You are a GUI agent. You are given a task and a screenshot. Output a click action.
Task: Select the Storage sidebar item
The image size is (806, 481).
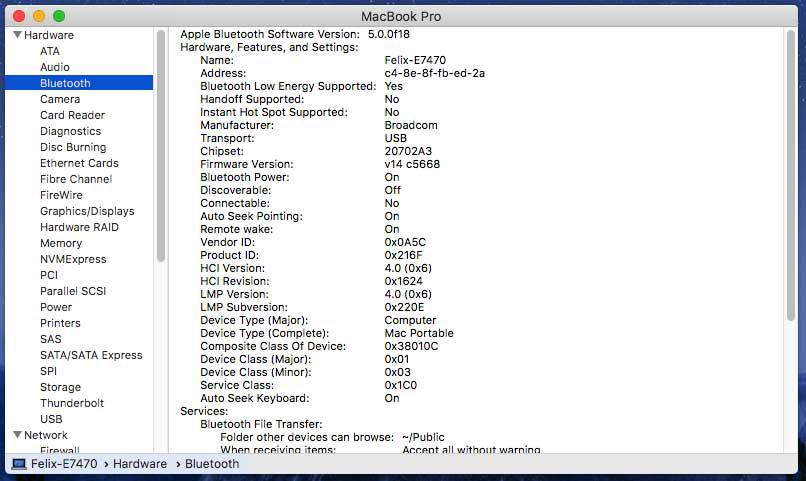tap(60, 387)
